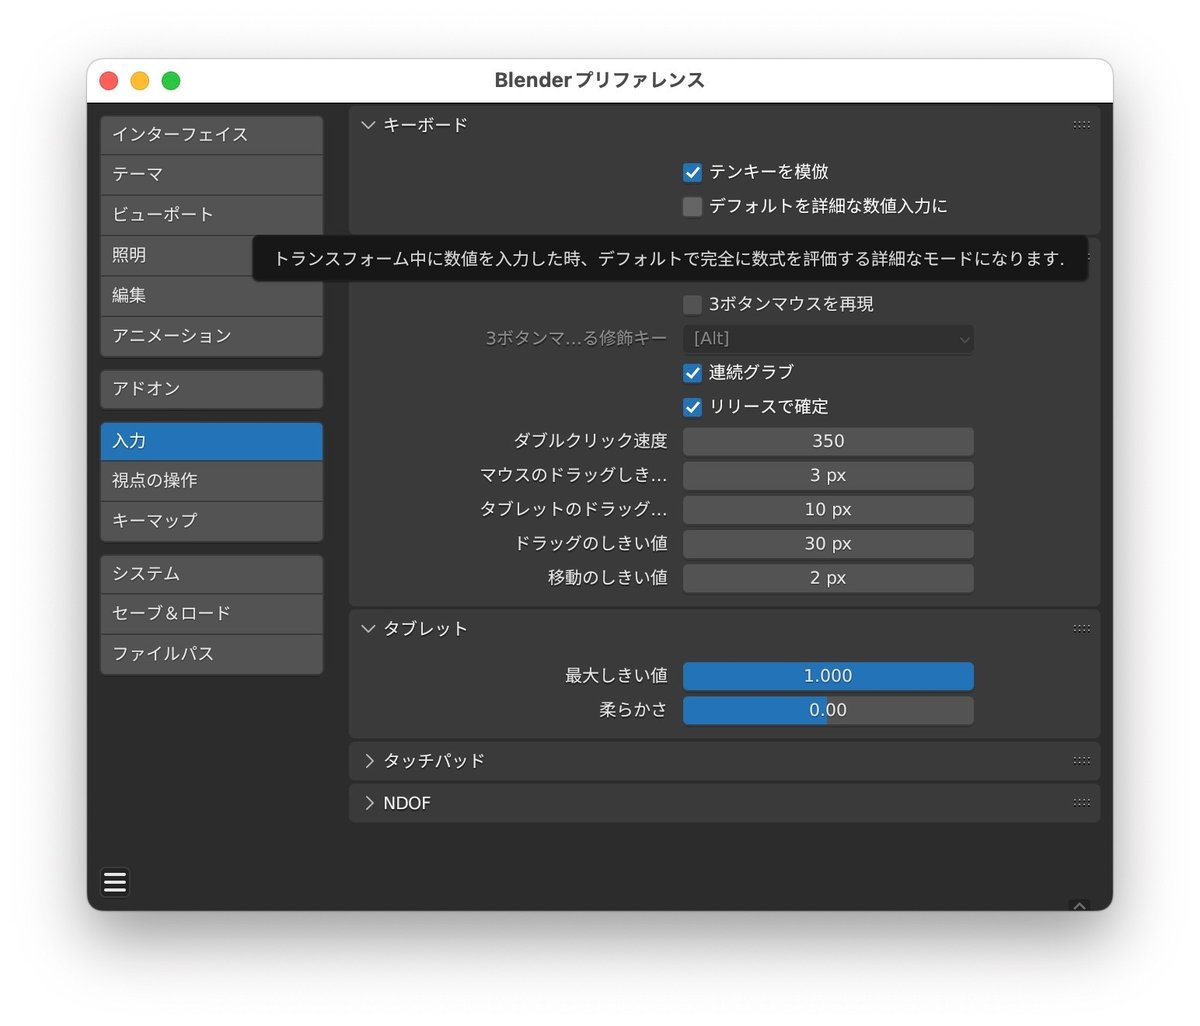Viewport: 1200px width, 1026px height.
Task: Disable テンキーを模倣 checkbox
Action: [x=692, y=172]
